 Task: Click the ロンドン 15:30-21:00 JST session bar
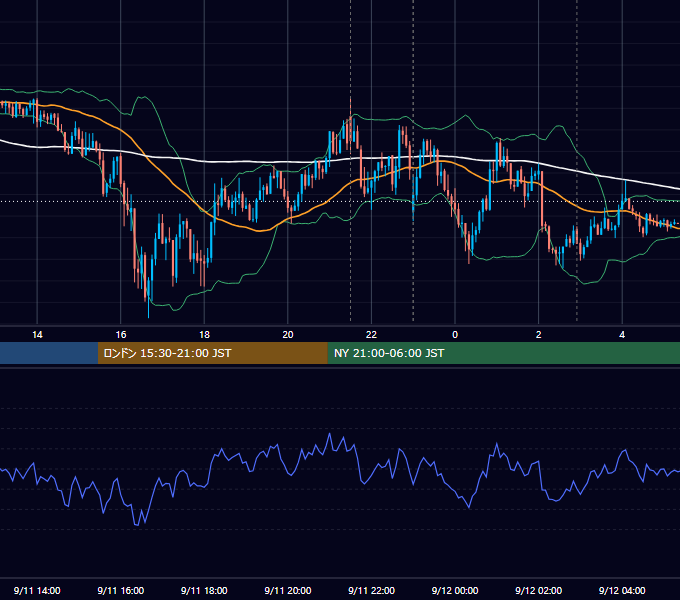(212, 353)
